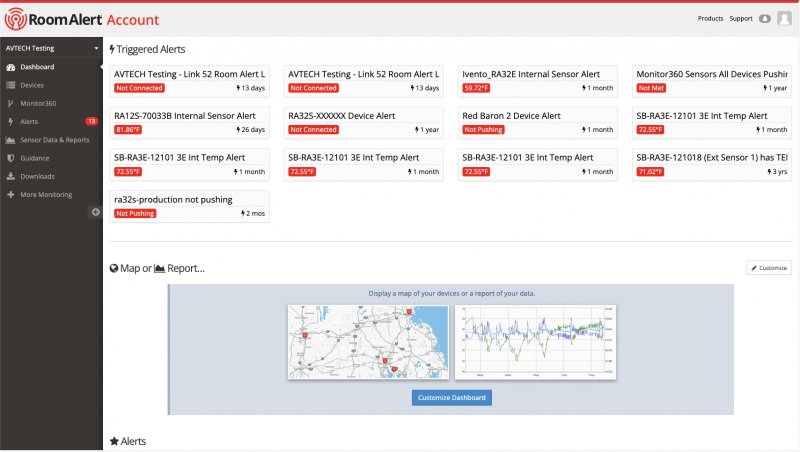Screen dimensions: 800x452
Task: Open SB-RA3E-121018 Ext Sensor 1 alert card
Action: point(712,165)
